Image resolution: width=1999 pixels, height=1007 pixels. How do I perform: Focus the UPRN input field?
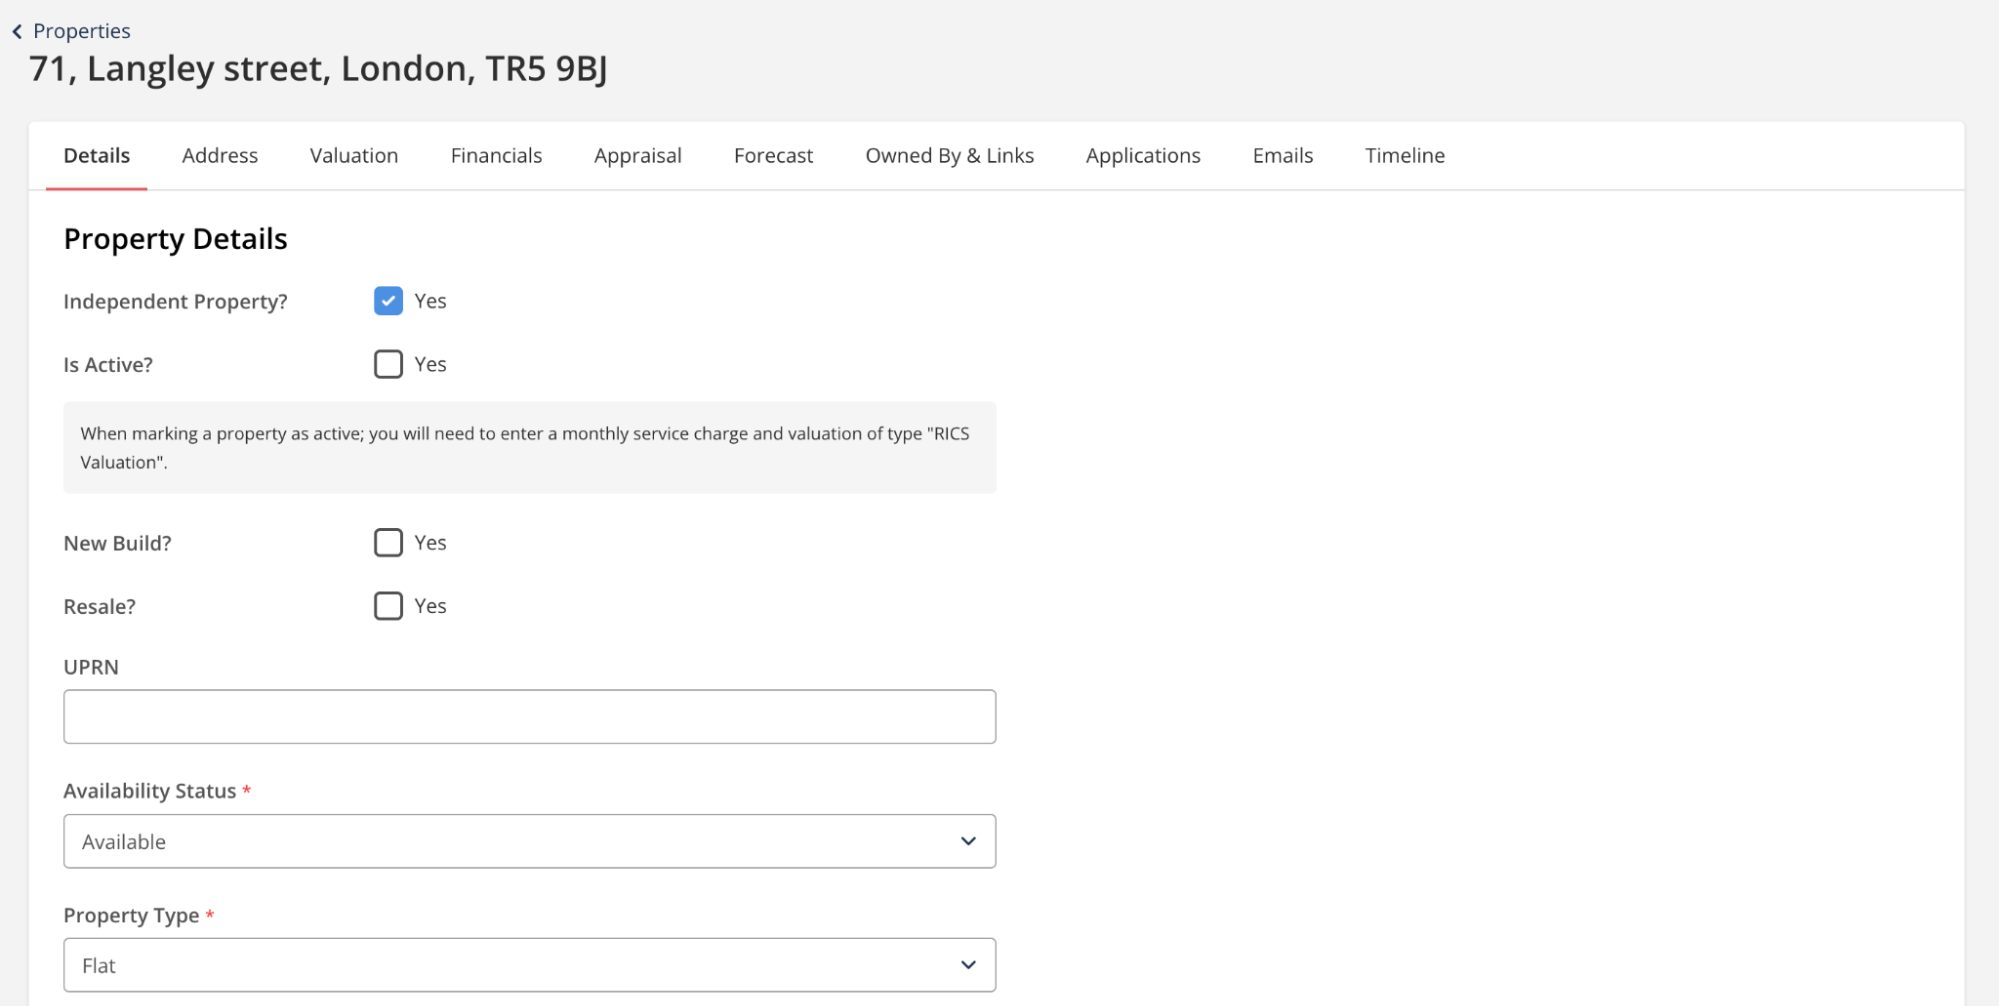[x=529, y=717]
